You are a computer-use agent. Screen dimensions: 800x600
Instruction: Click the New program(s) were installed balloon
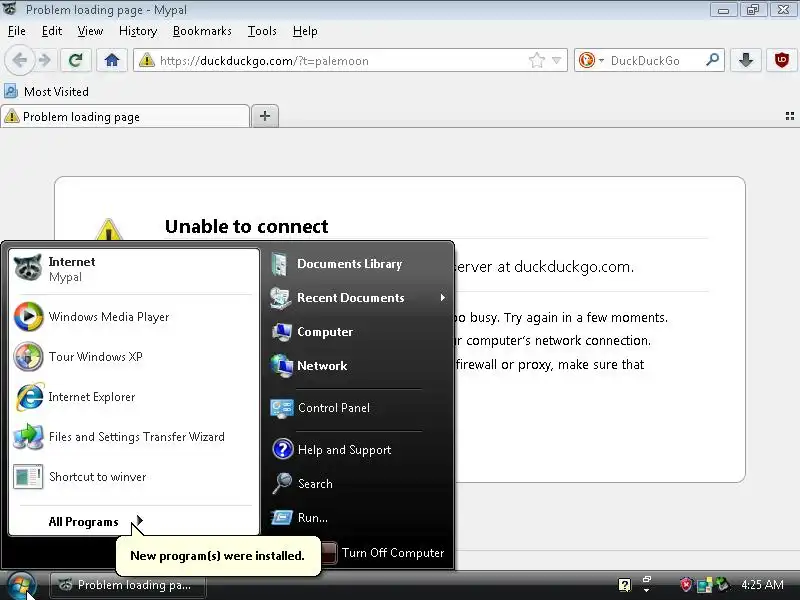point(218,556)
